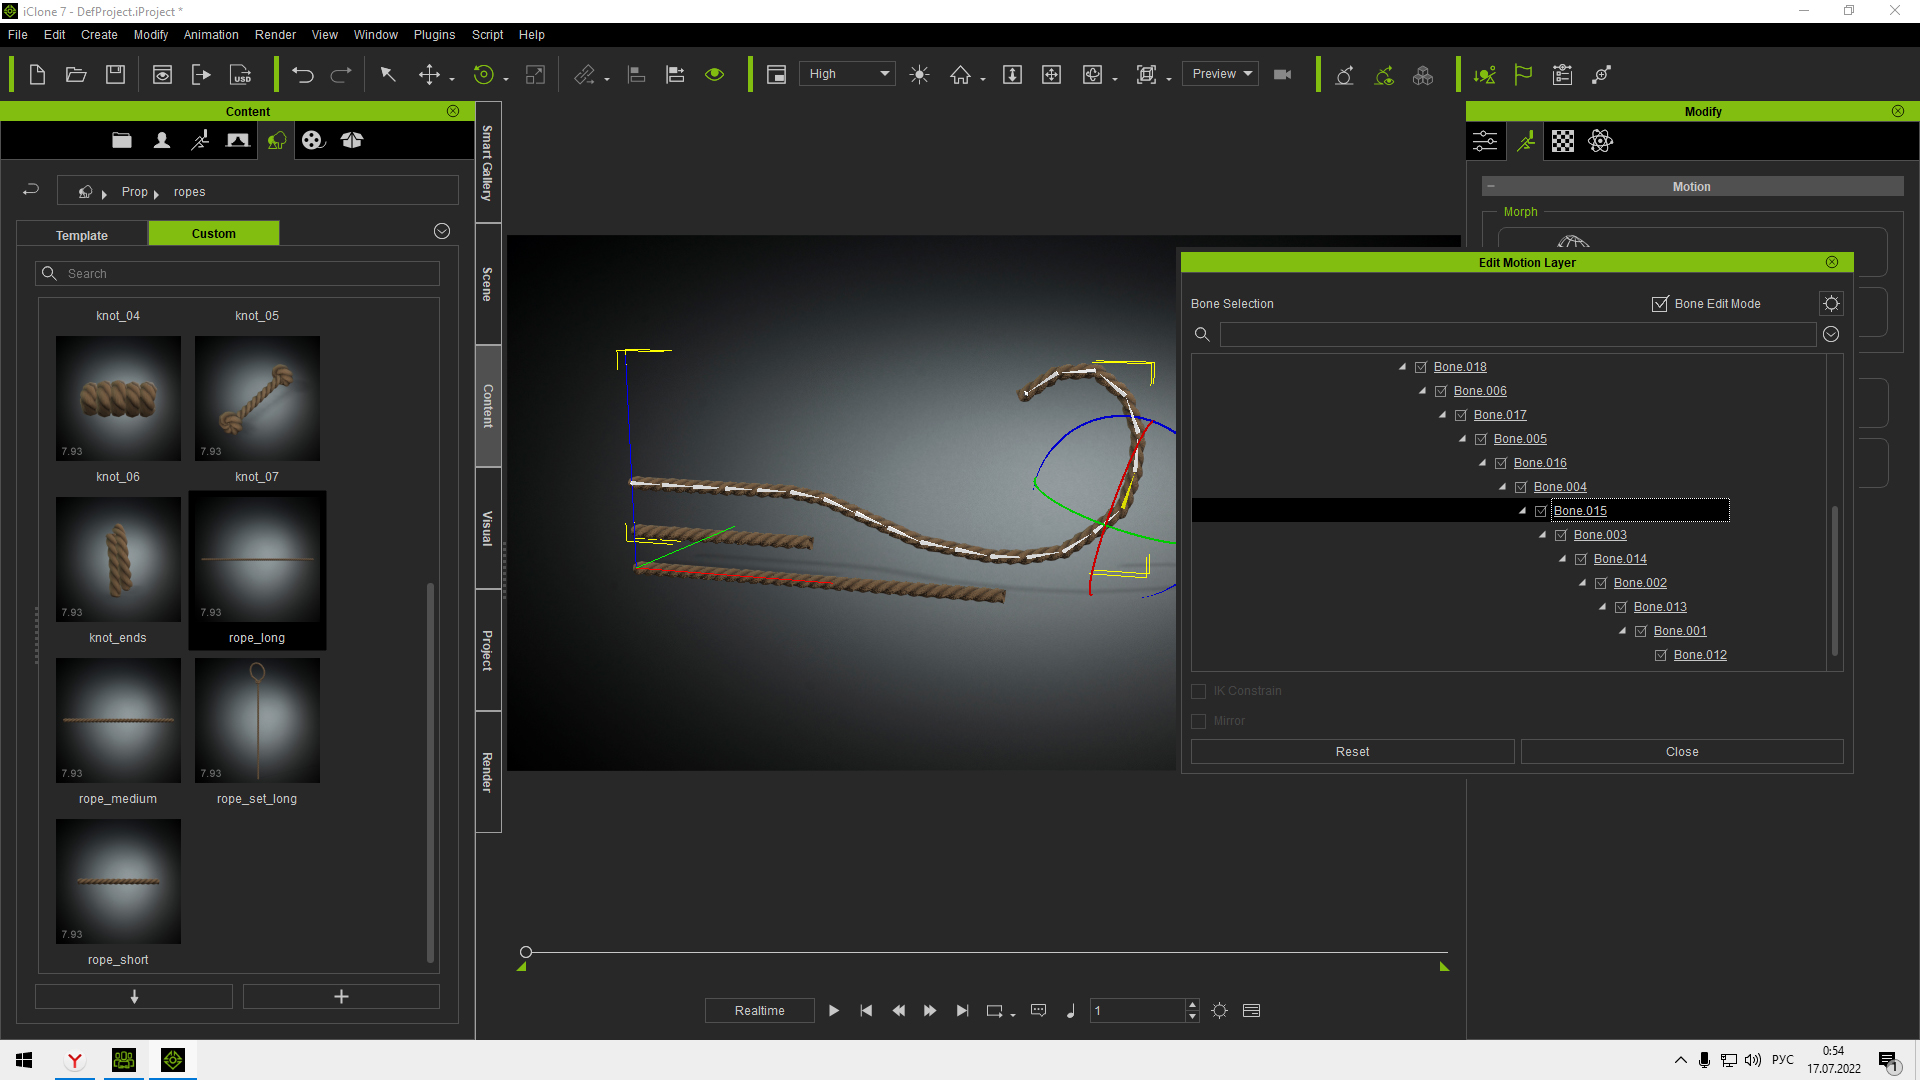Click the Prop content category icon

[276, 141]
